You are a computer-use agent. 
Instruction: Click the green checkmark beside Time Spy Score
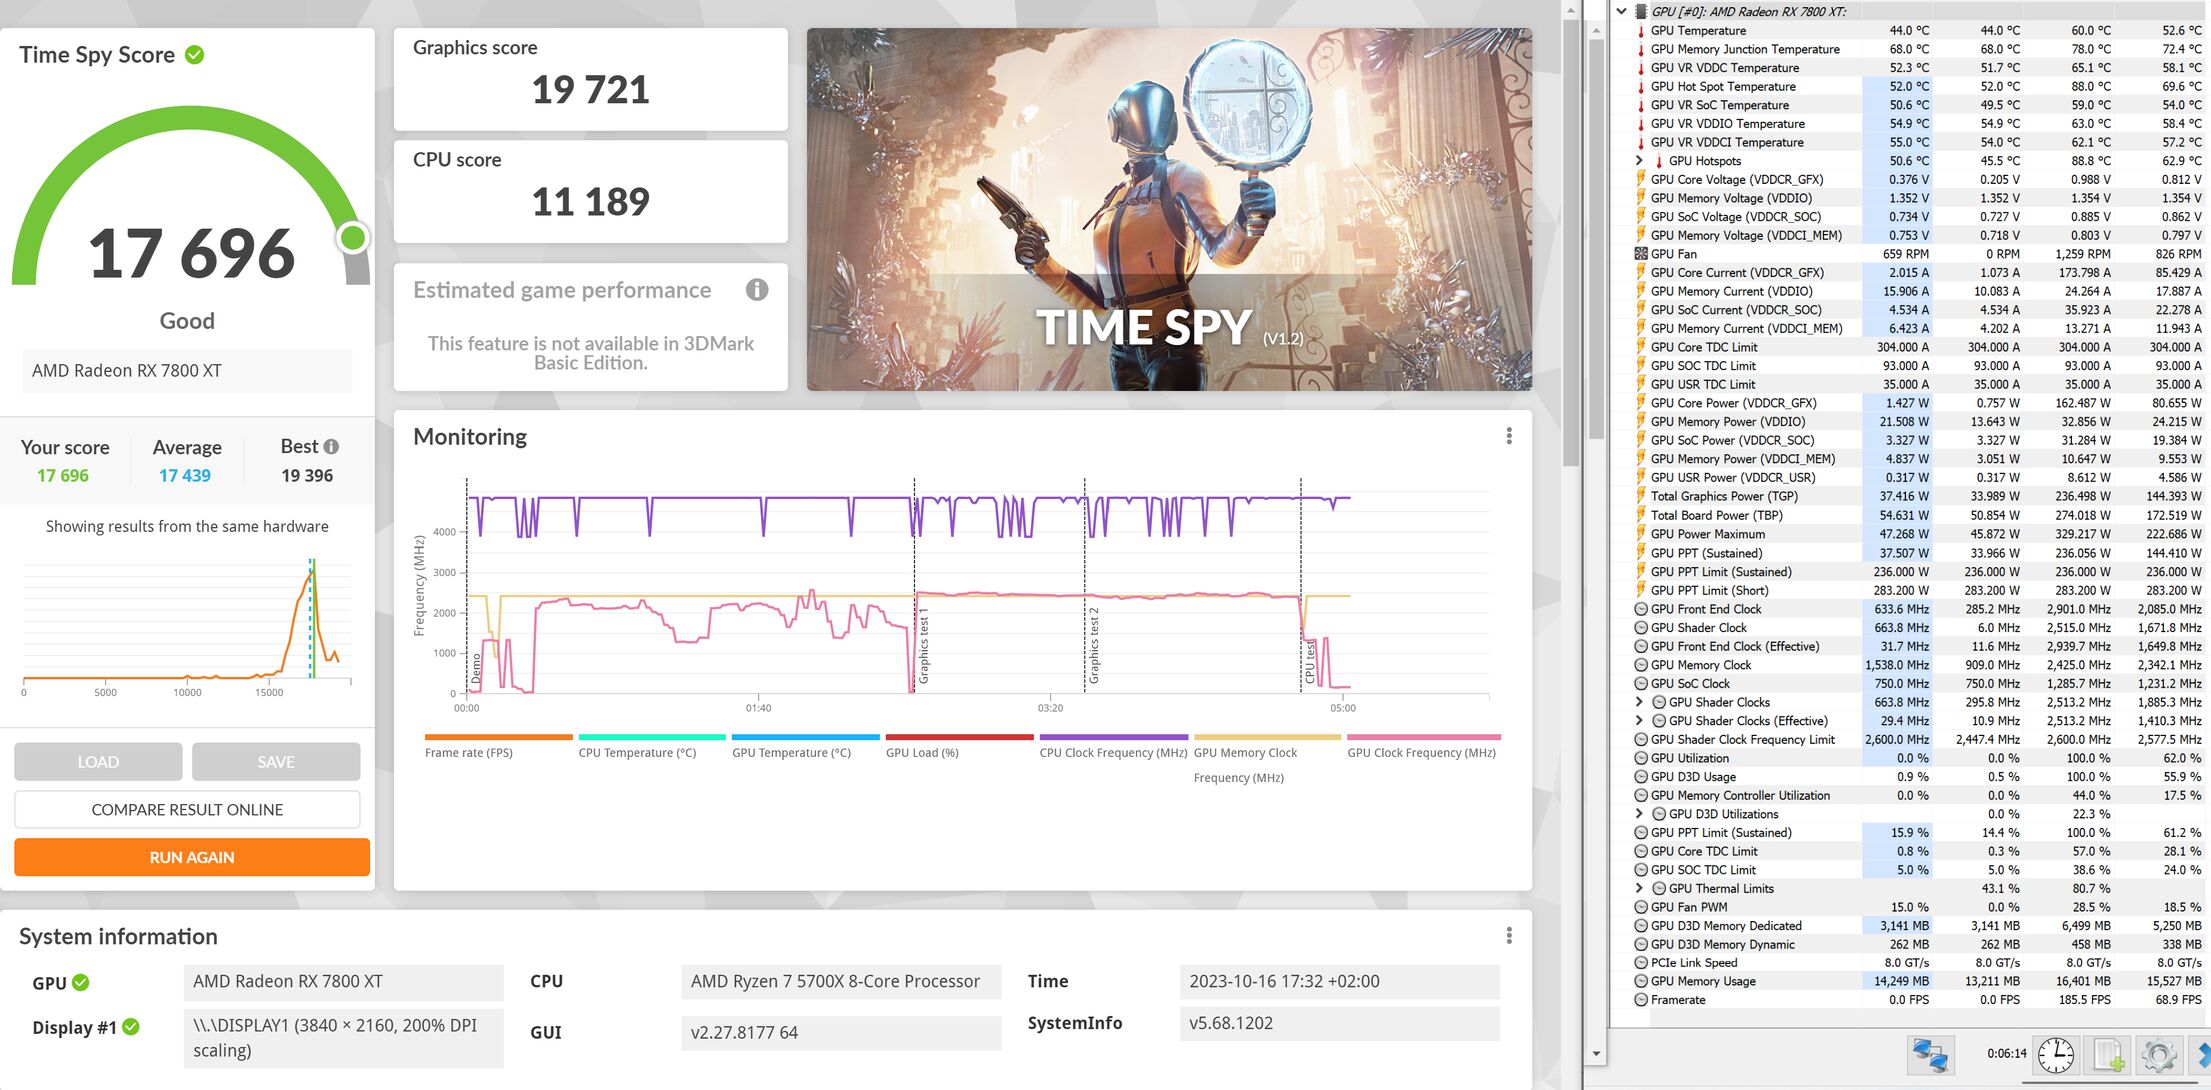195,55
